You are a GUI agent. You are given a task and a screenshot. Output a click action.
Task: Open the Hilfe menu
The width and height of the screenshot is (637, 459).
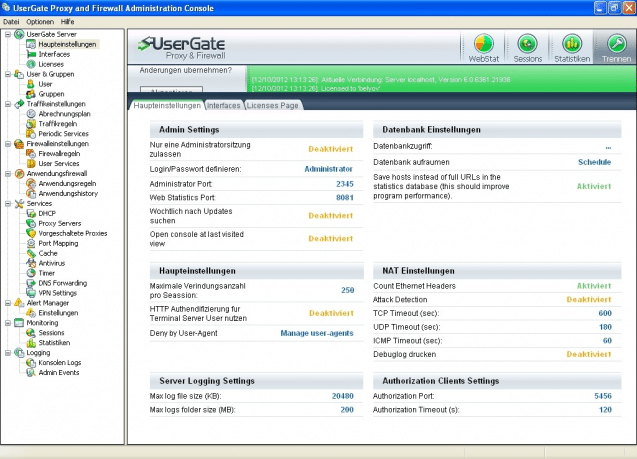pos(67,22)
